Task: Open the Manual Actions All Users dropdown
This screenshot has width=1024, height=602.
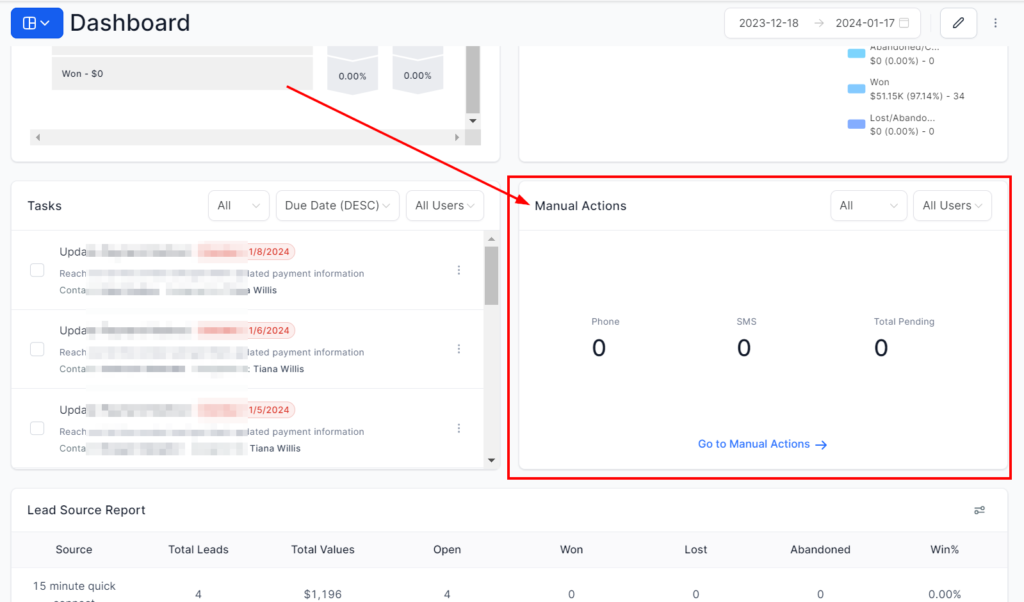Action: 952,206
